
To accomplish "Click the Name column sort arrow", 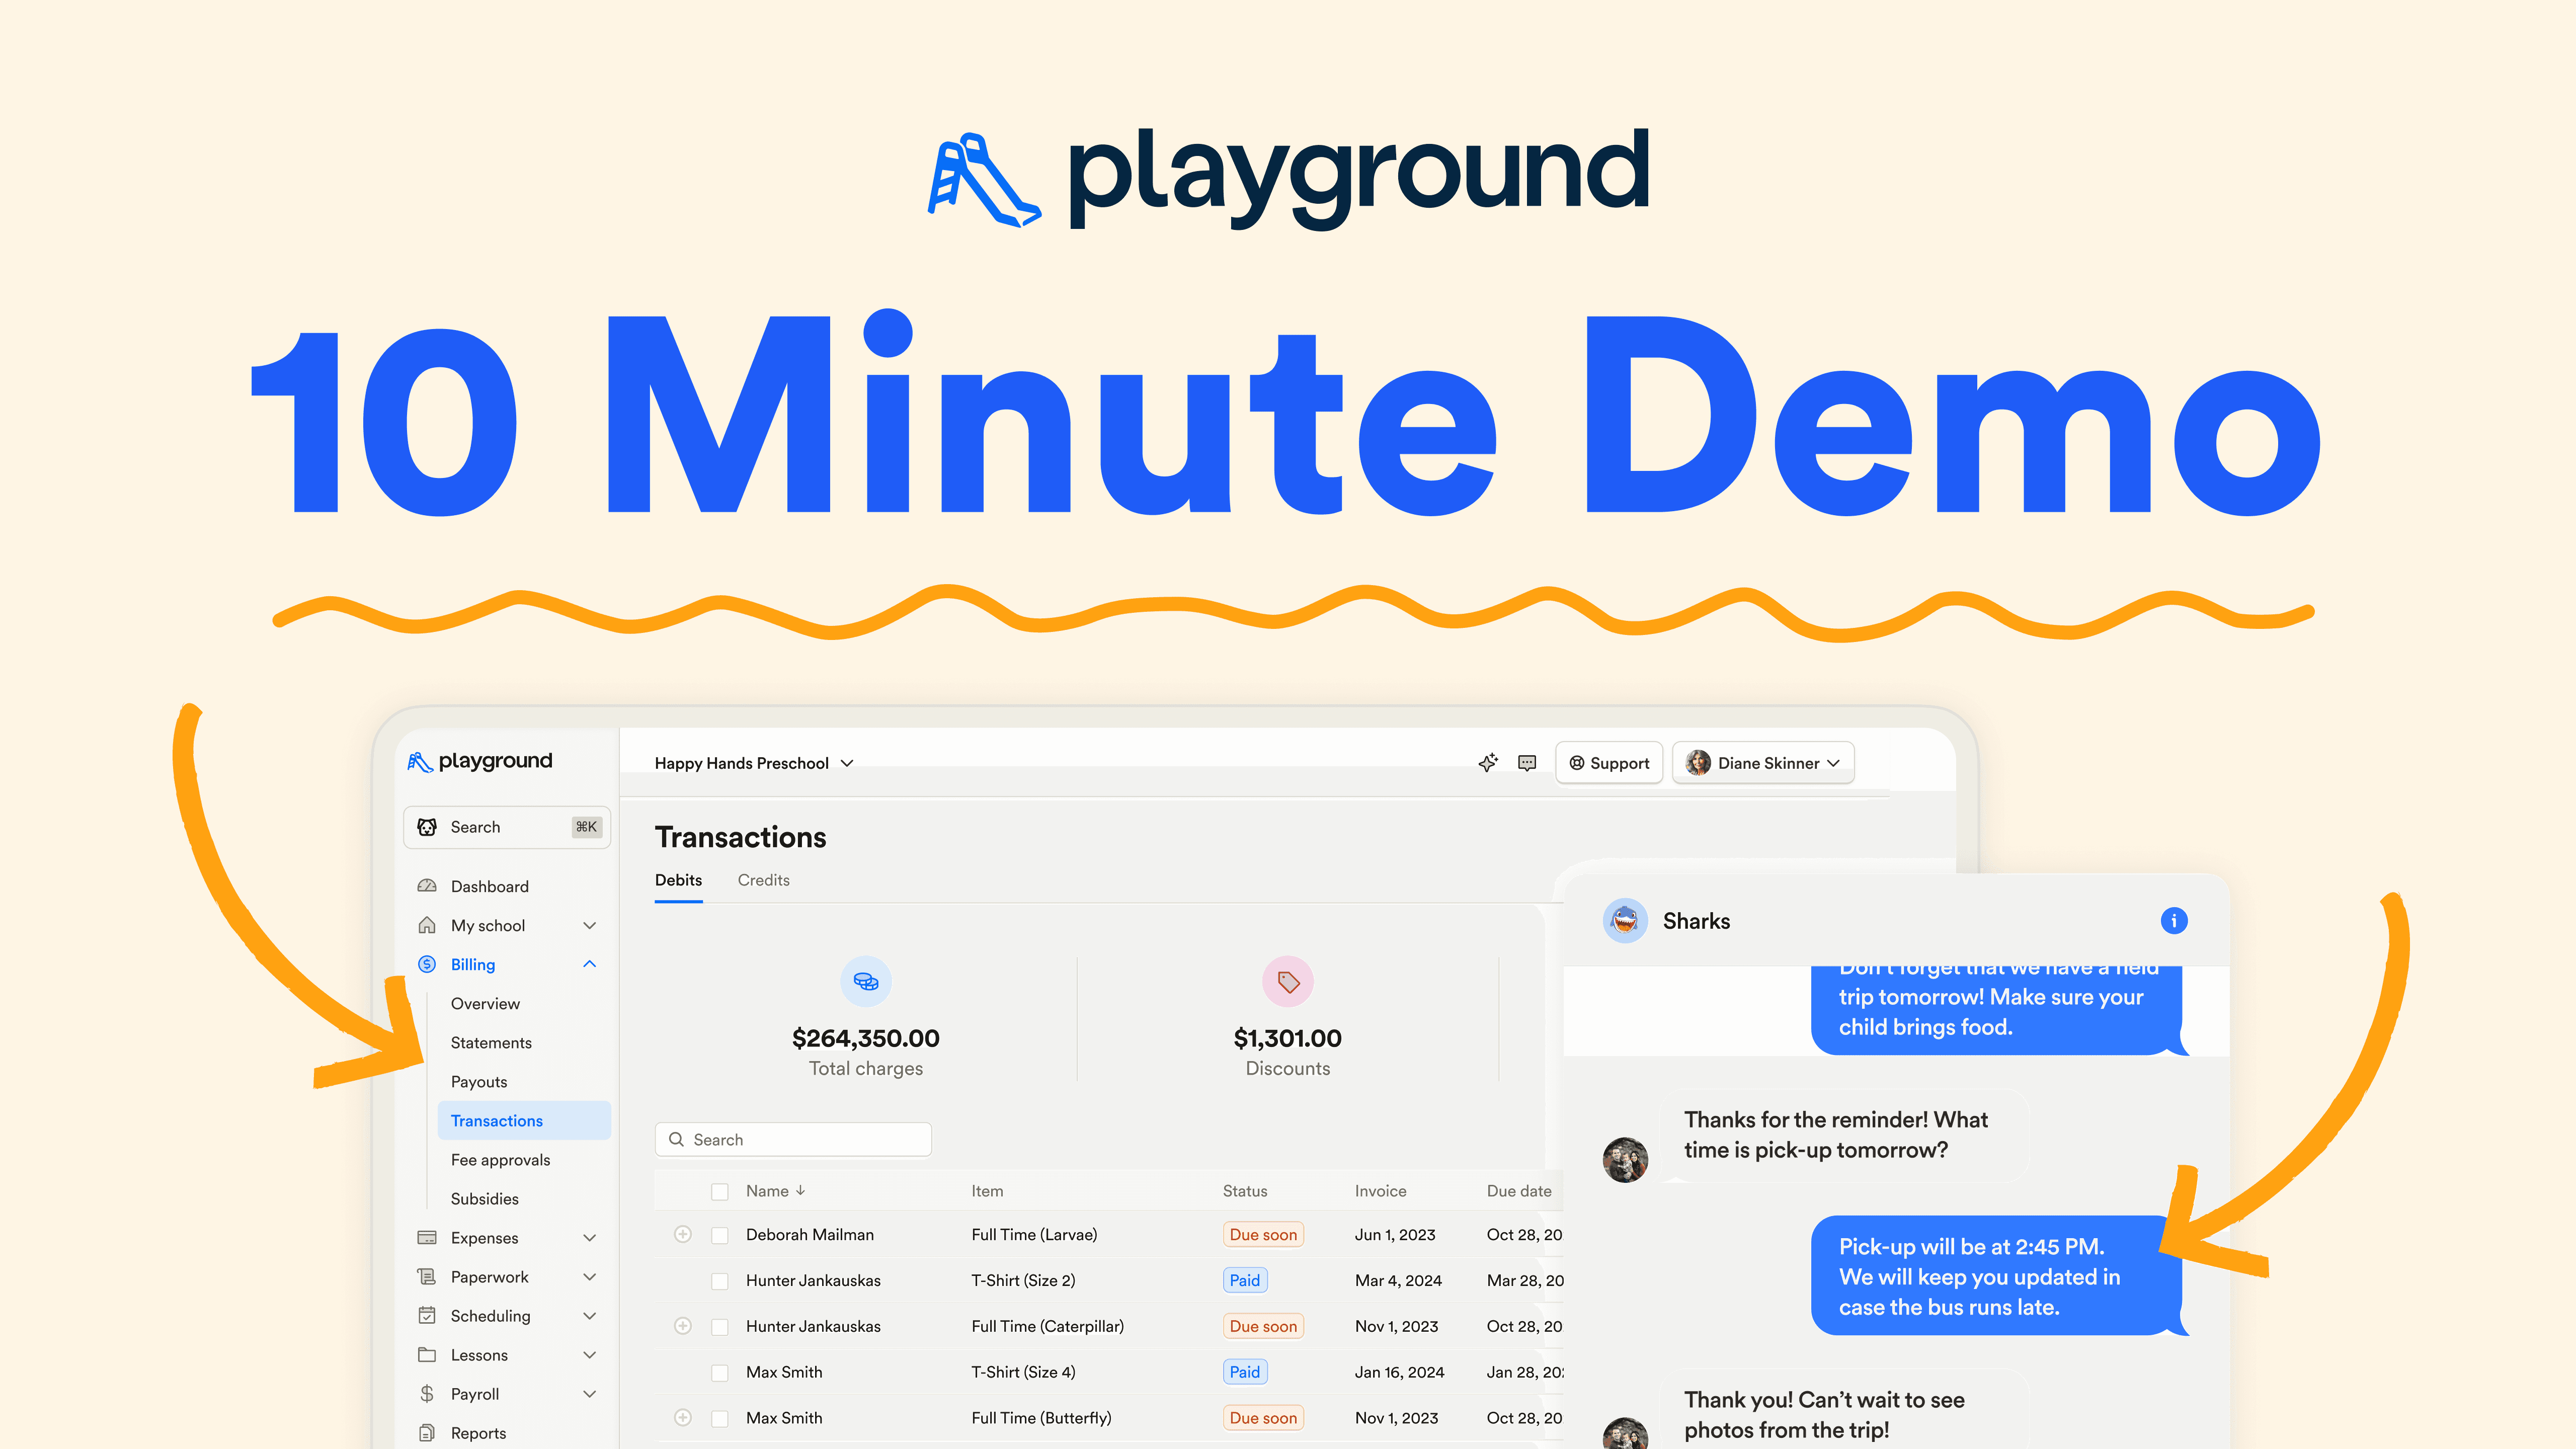I will [800, 1190].
